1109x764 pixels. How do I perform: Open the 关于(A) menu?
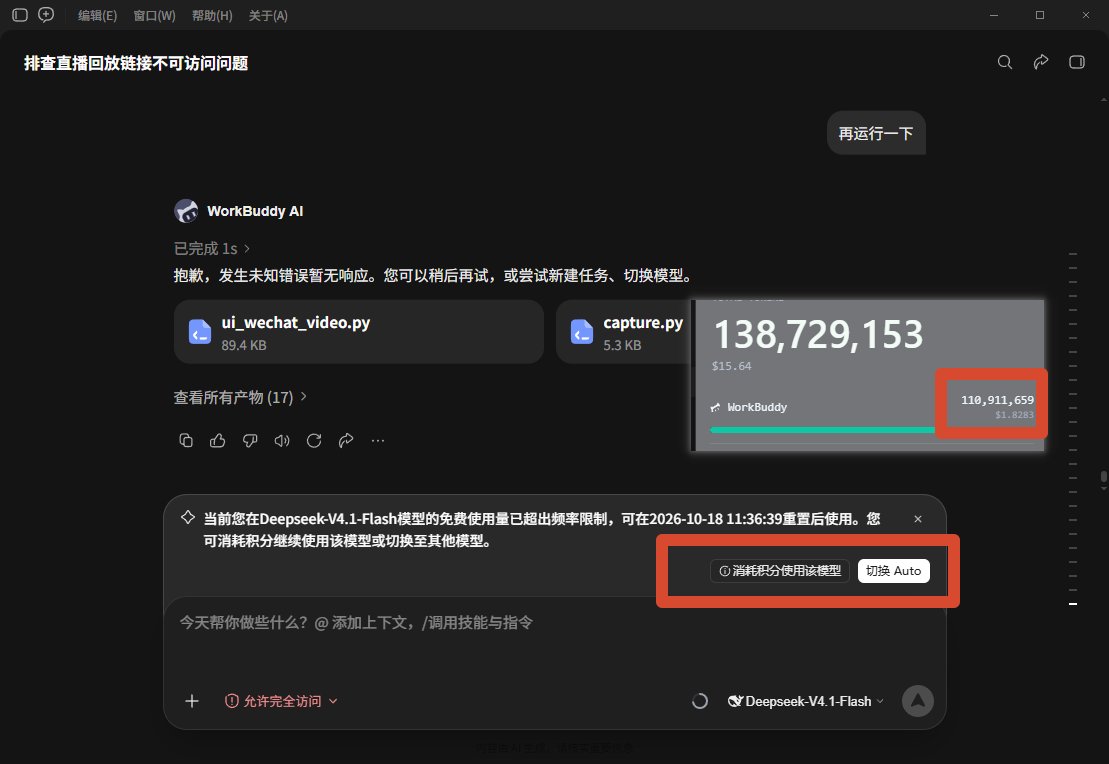pos(268,16)
